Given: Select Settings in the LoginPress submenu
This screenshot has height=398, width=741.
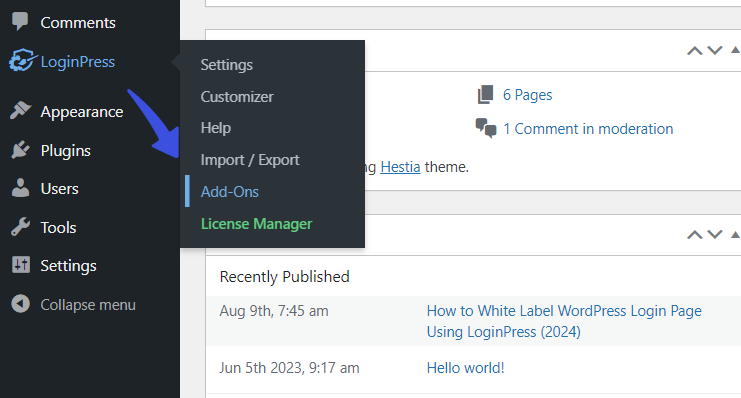Looking at the screenshot, I should [226, 65].
